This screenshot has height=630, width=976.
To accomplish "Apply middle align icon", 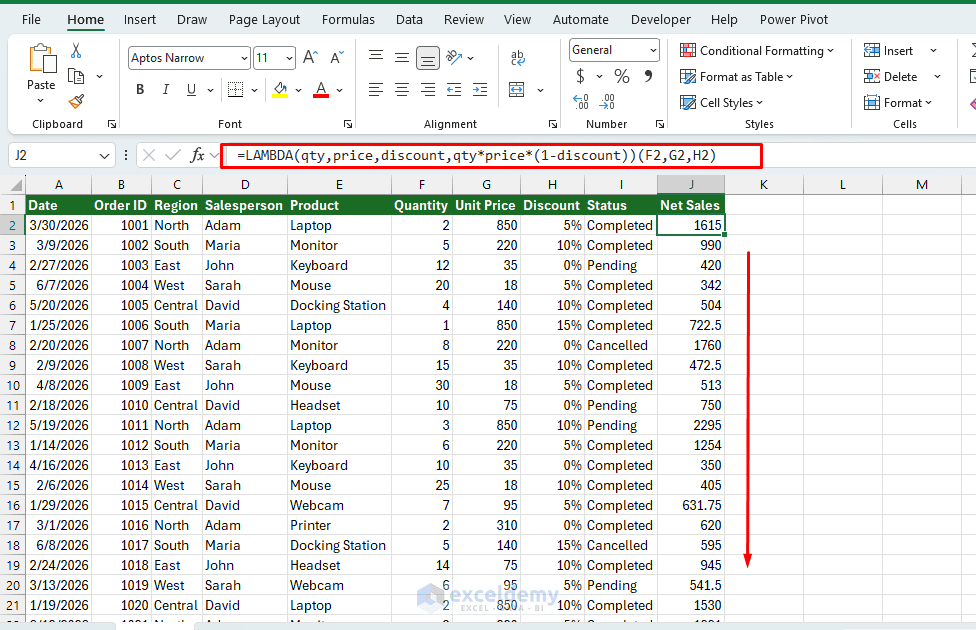I will 402,58.
